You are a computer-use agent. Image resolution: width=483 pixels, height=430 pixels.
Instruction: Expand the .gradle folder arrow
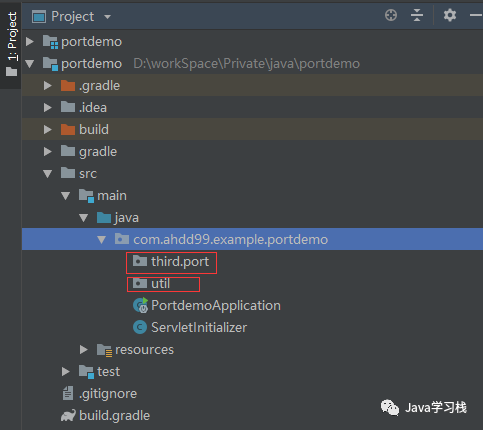[48, 86]
